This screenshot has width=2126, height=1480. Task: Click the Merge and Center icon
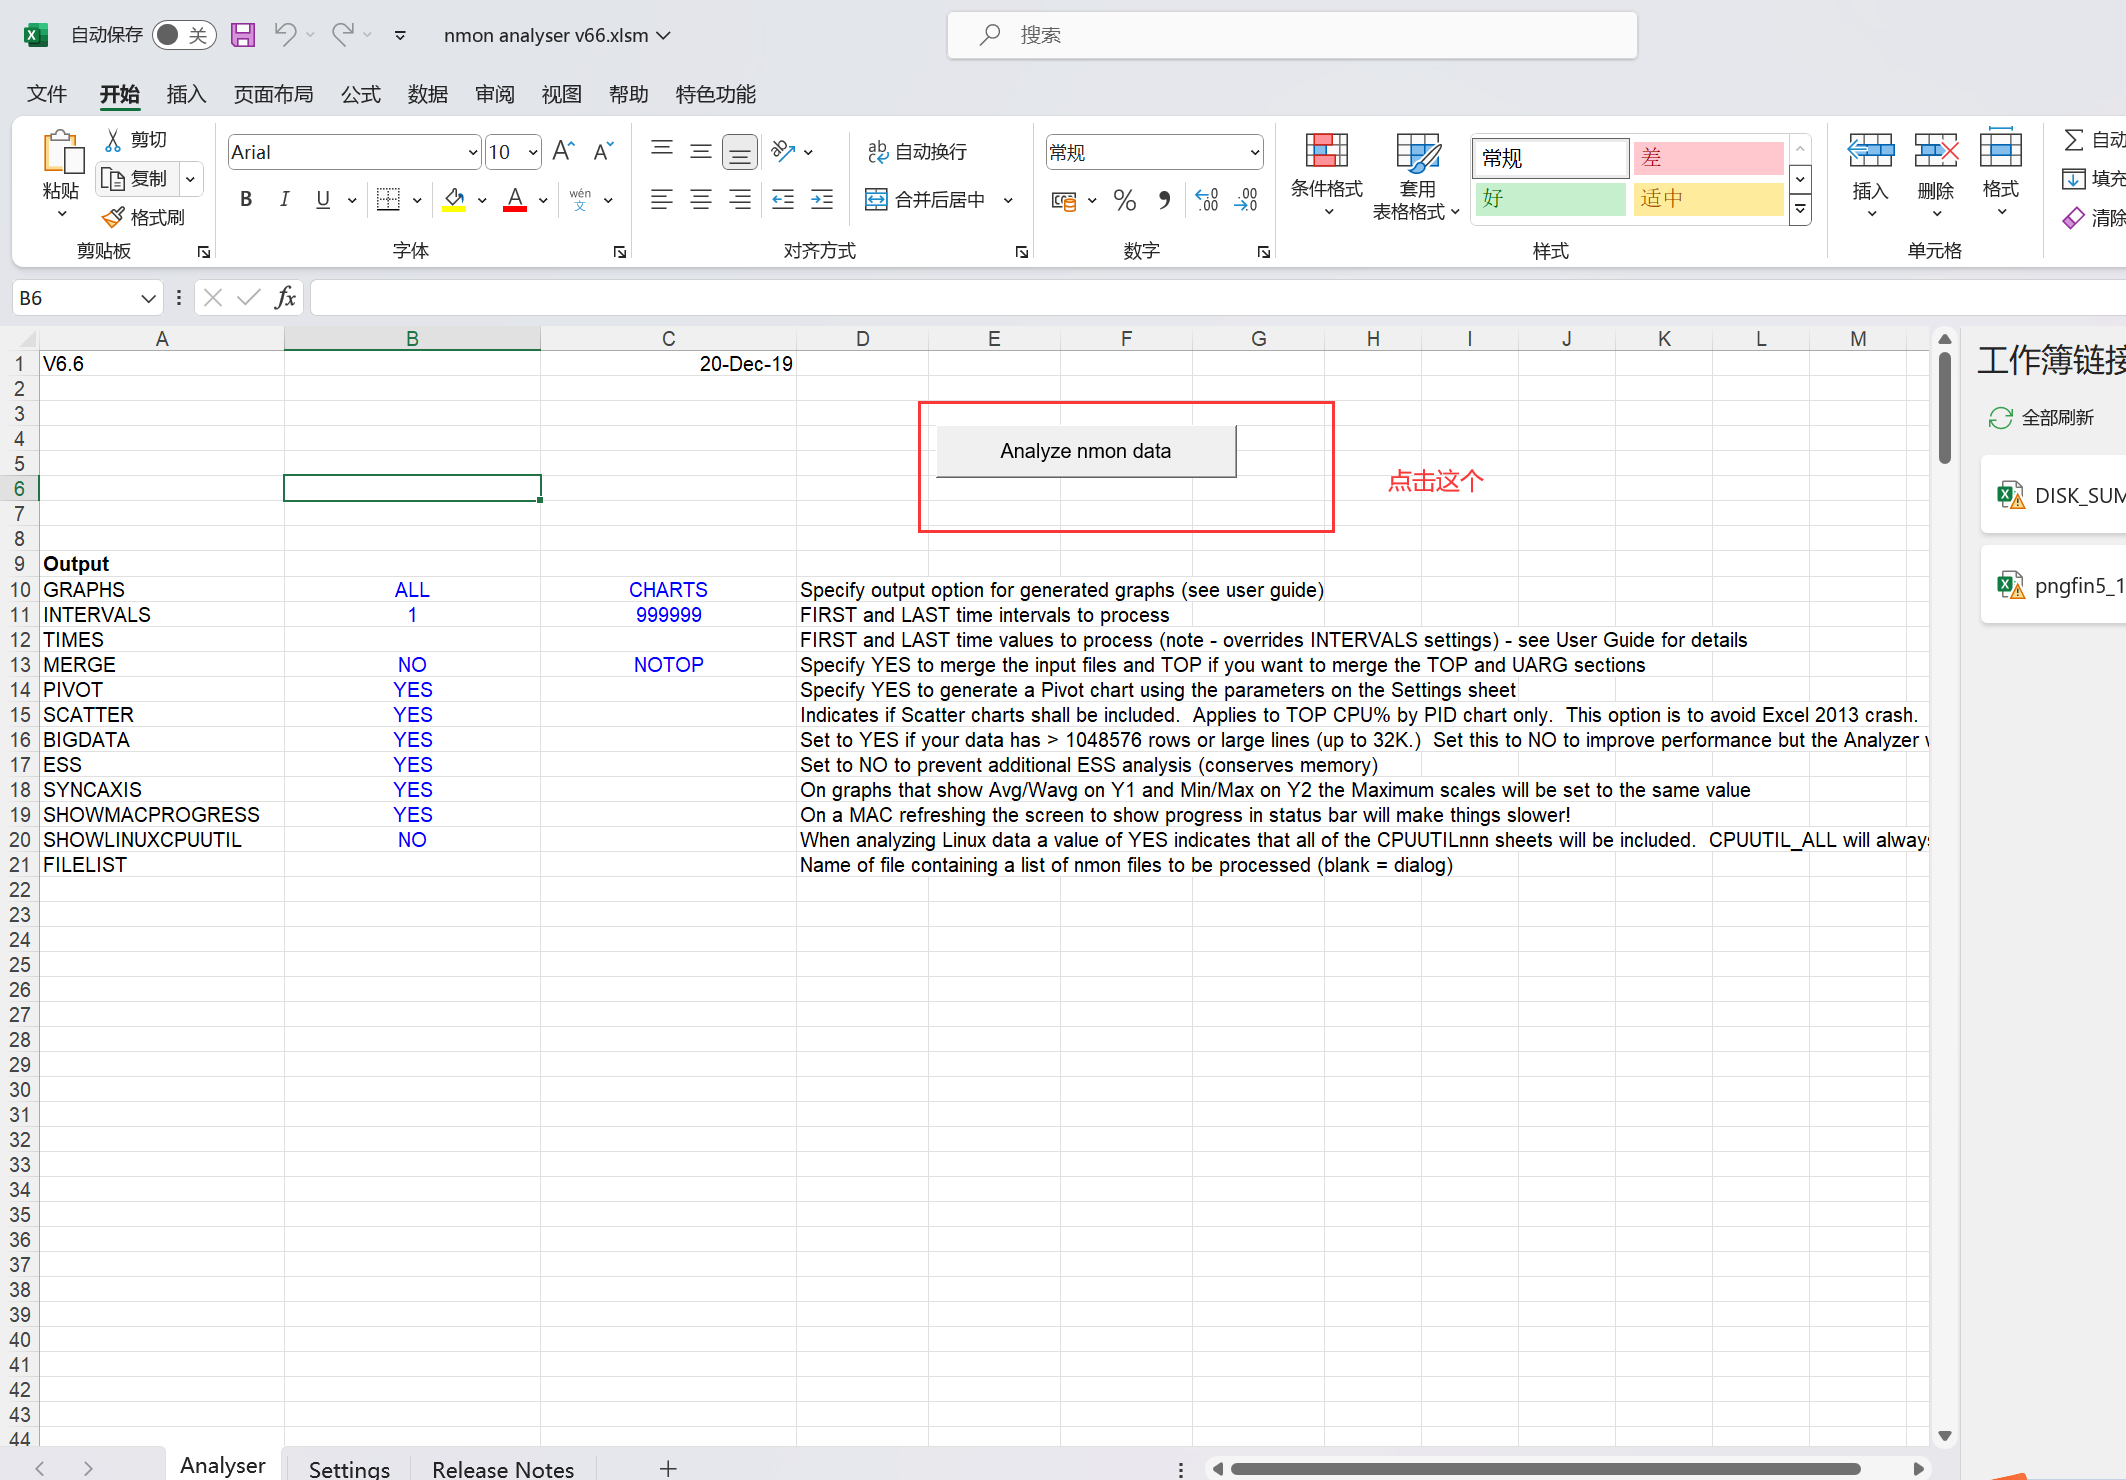tap(876, 200)
